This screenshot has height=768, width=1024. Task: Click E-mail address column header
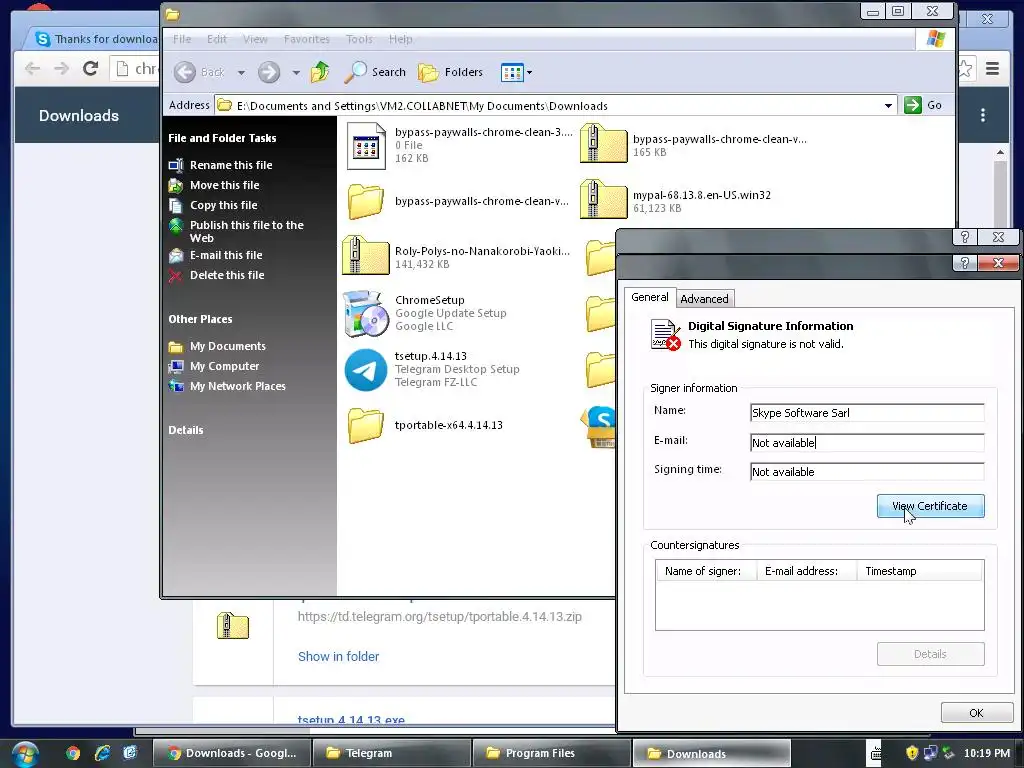pos(806,571)
